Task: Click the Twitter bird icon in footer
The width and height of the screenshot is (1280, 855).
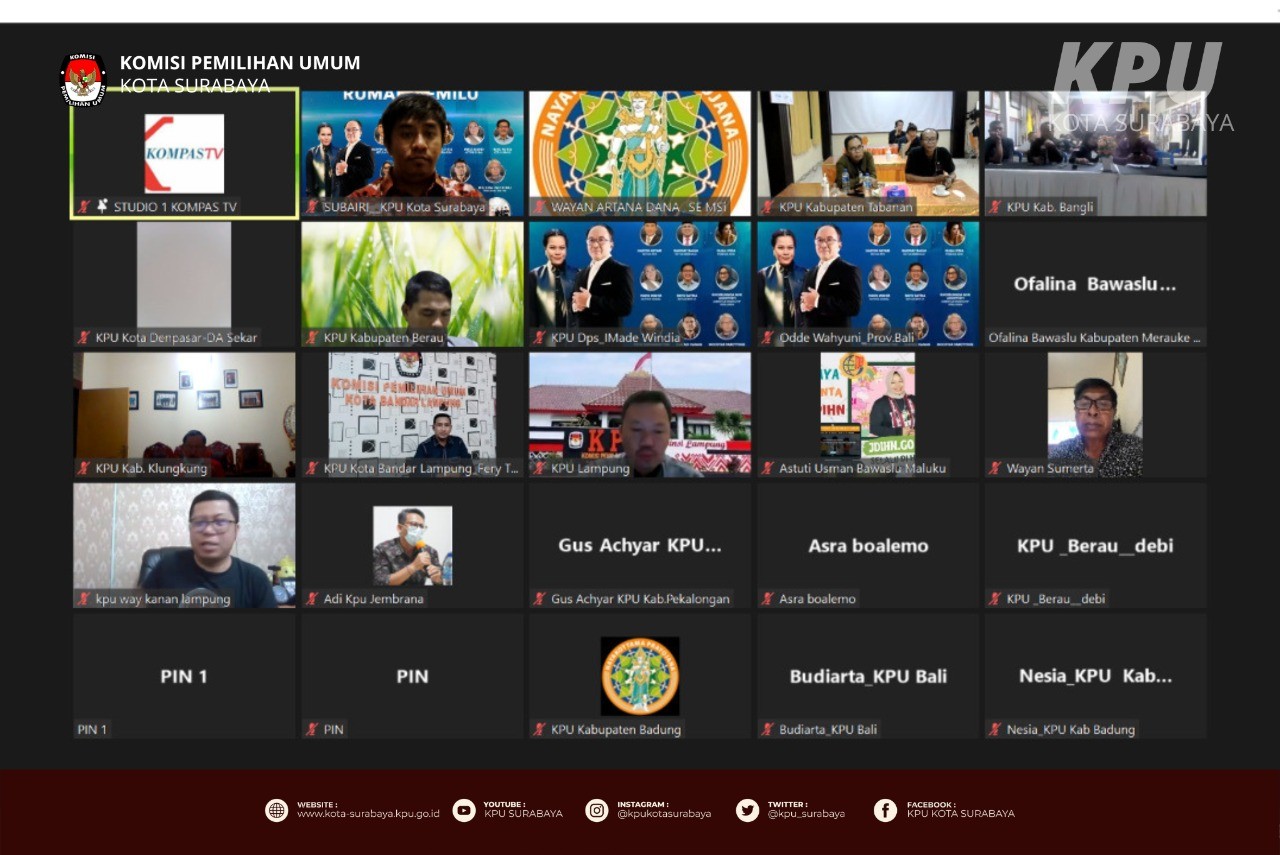Action: pos(747,810)
